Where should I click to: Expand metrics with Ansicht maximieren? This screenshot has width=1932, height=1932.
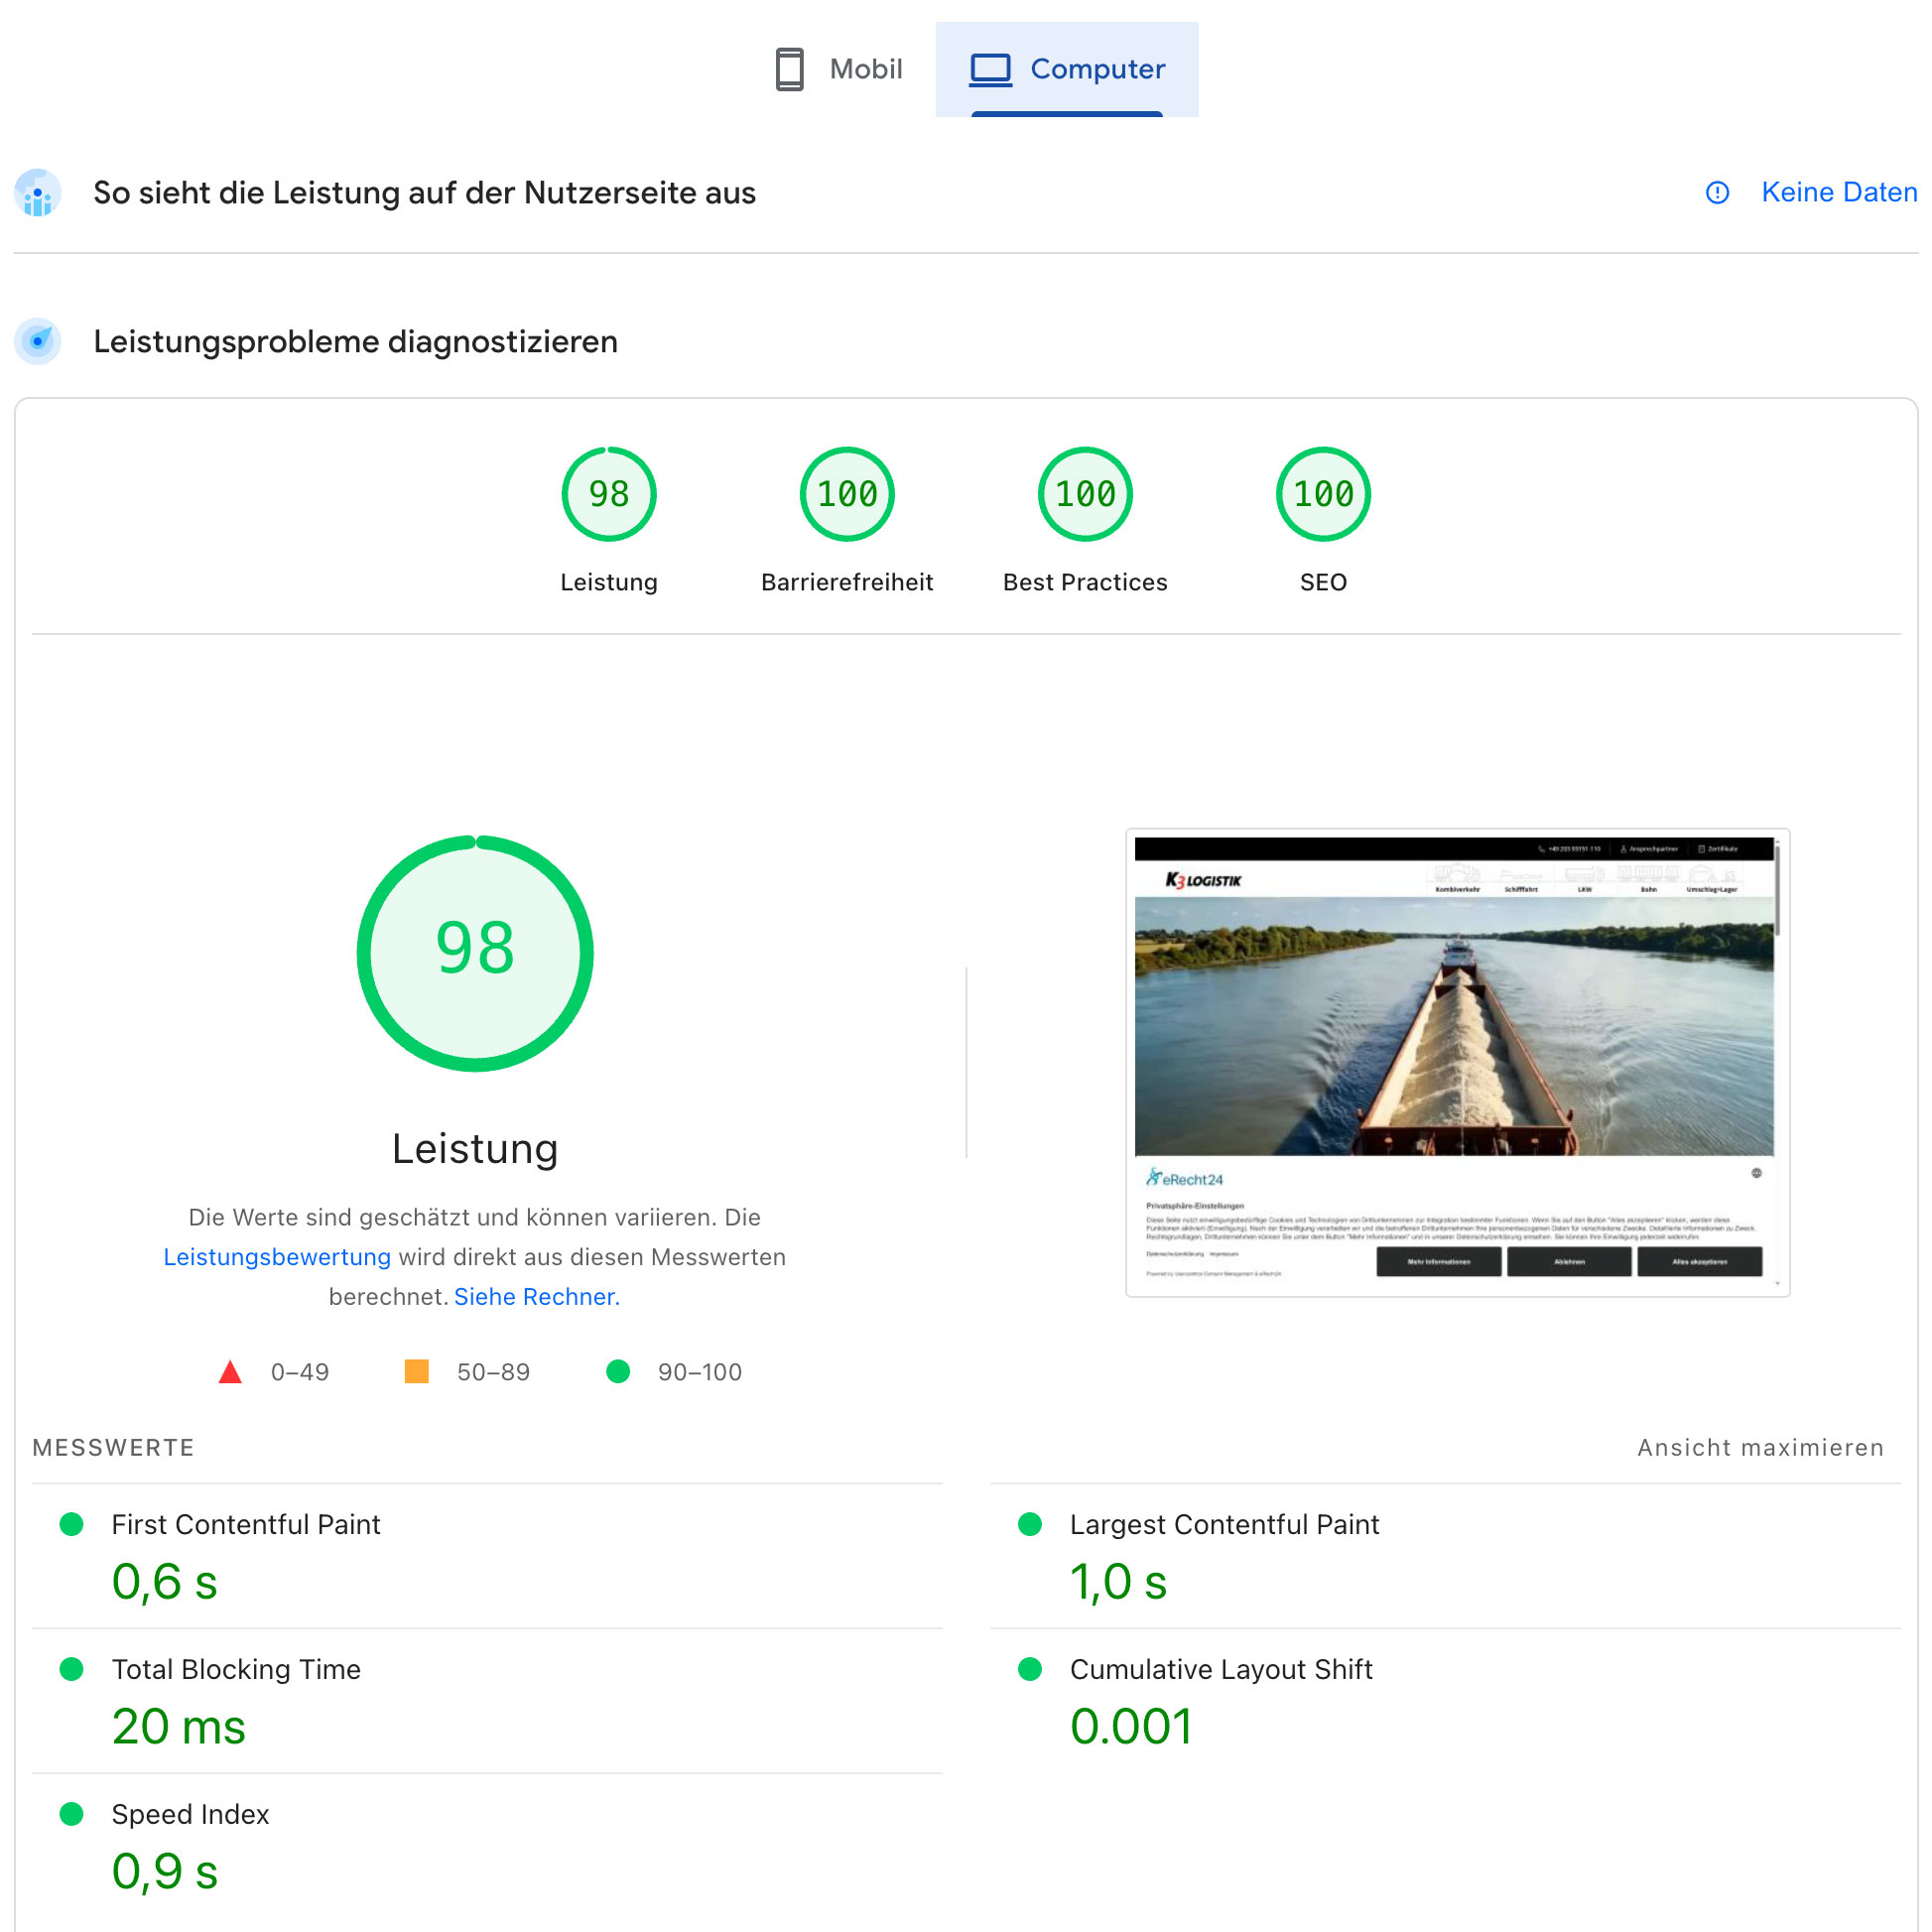click(1759, 1447)
